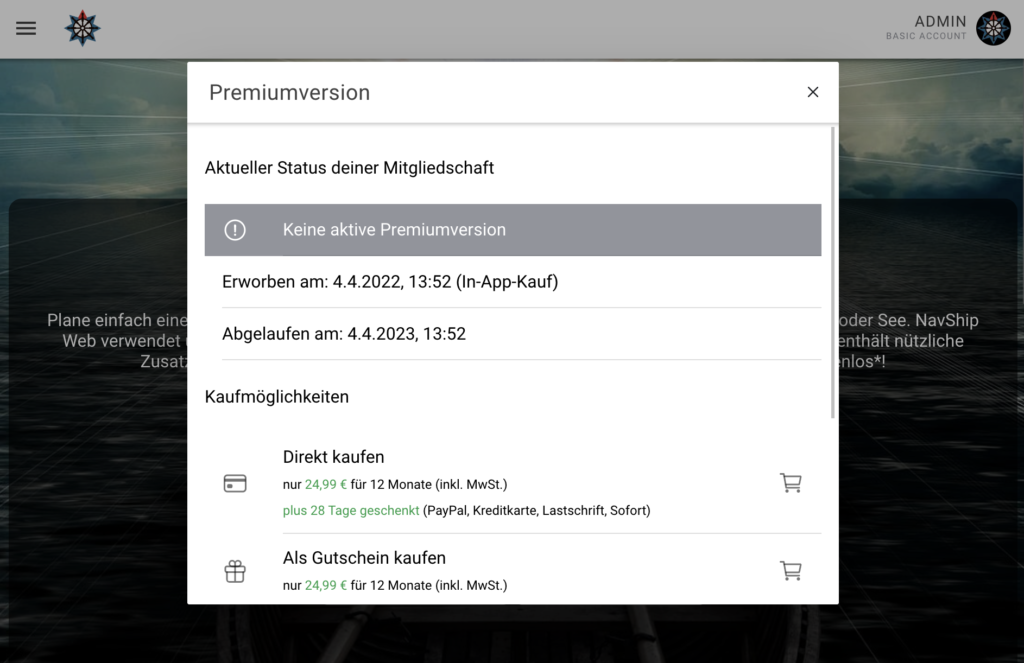The height and width of the screenshot is (663, 1024).
Task: Click the ADMIN Basic Account label
Action: [x=930, y=28]
